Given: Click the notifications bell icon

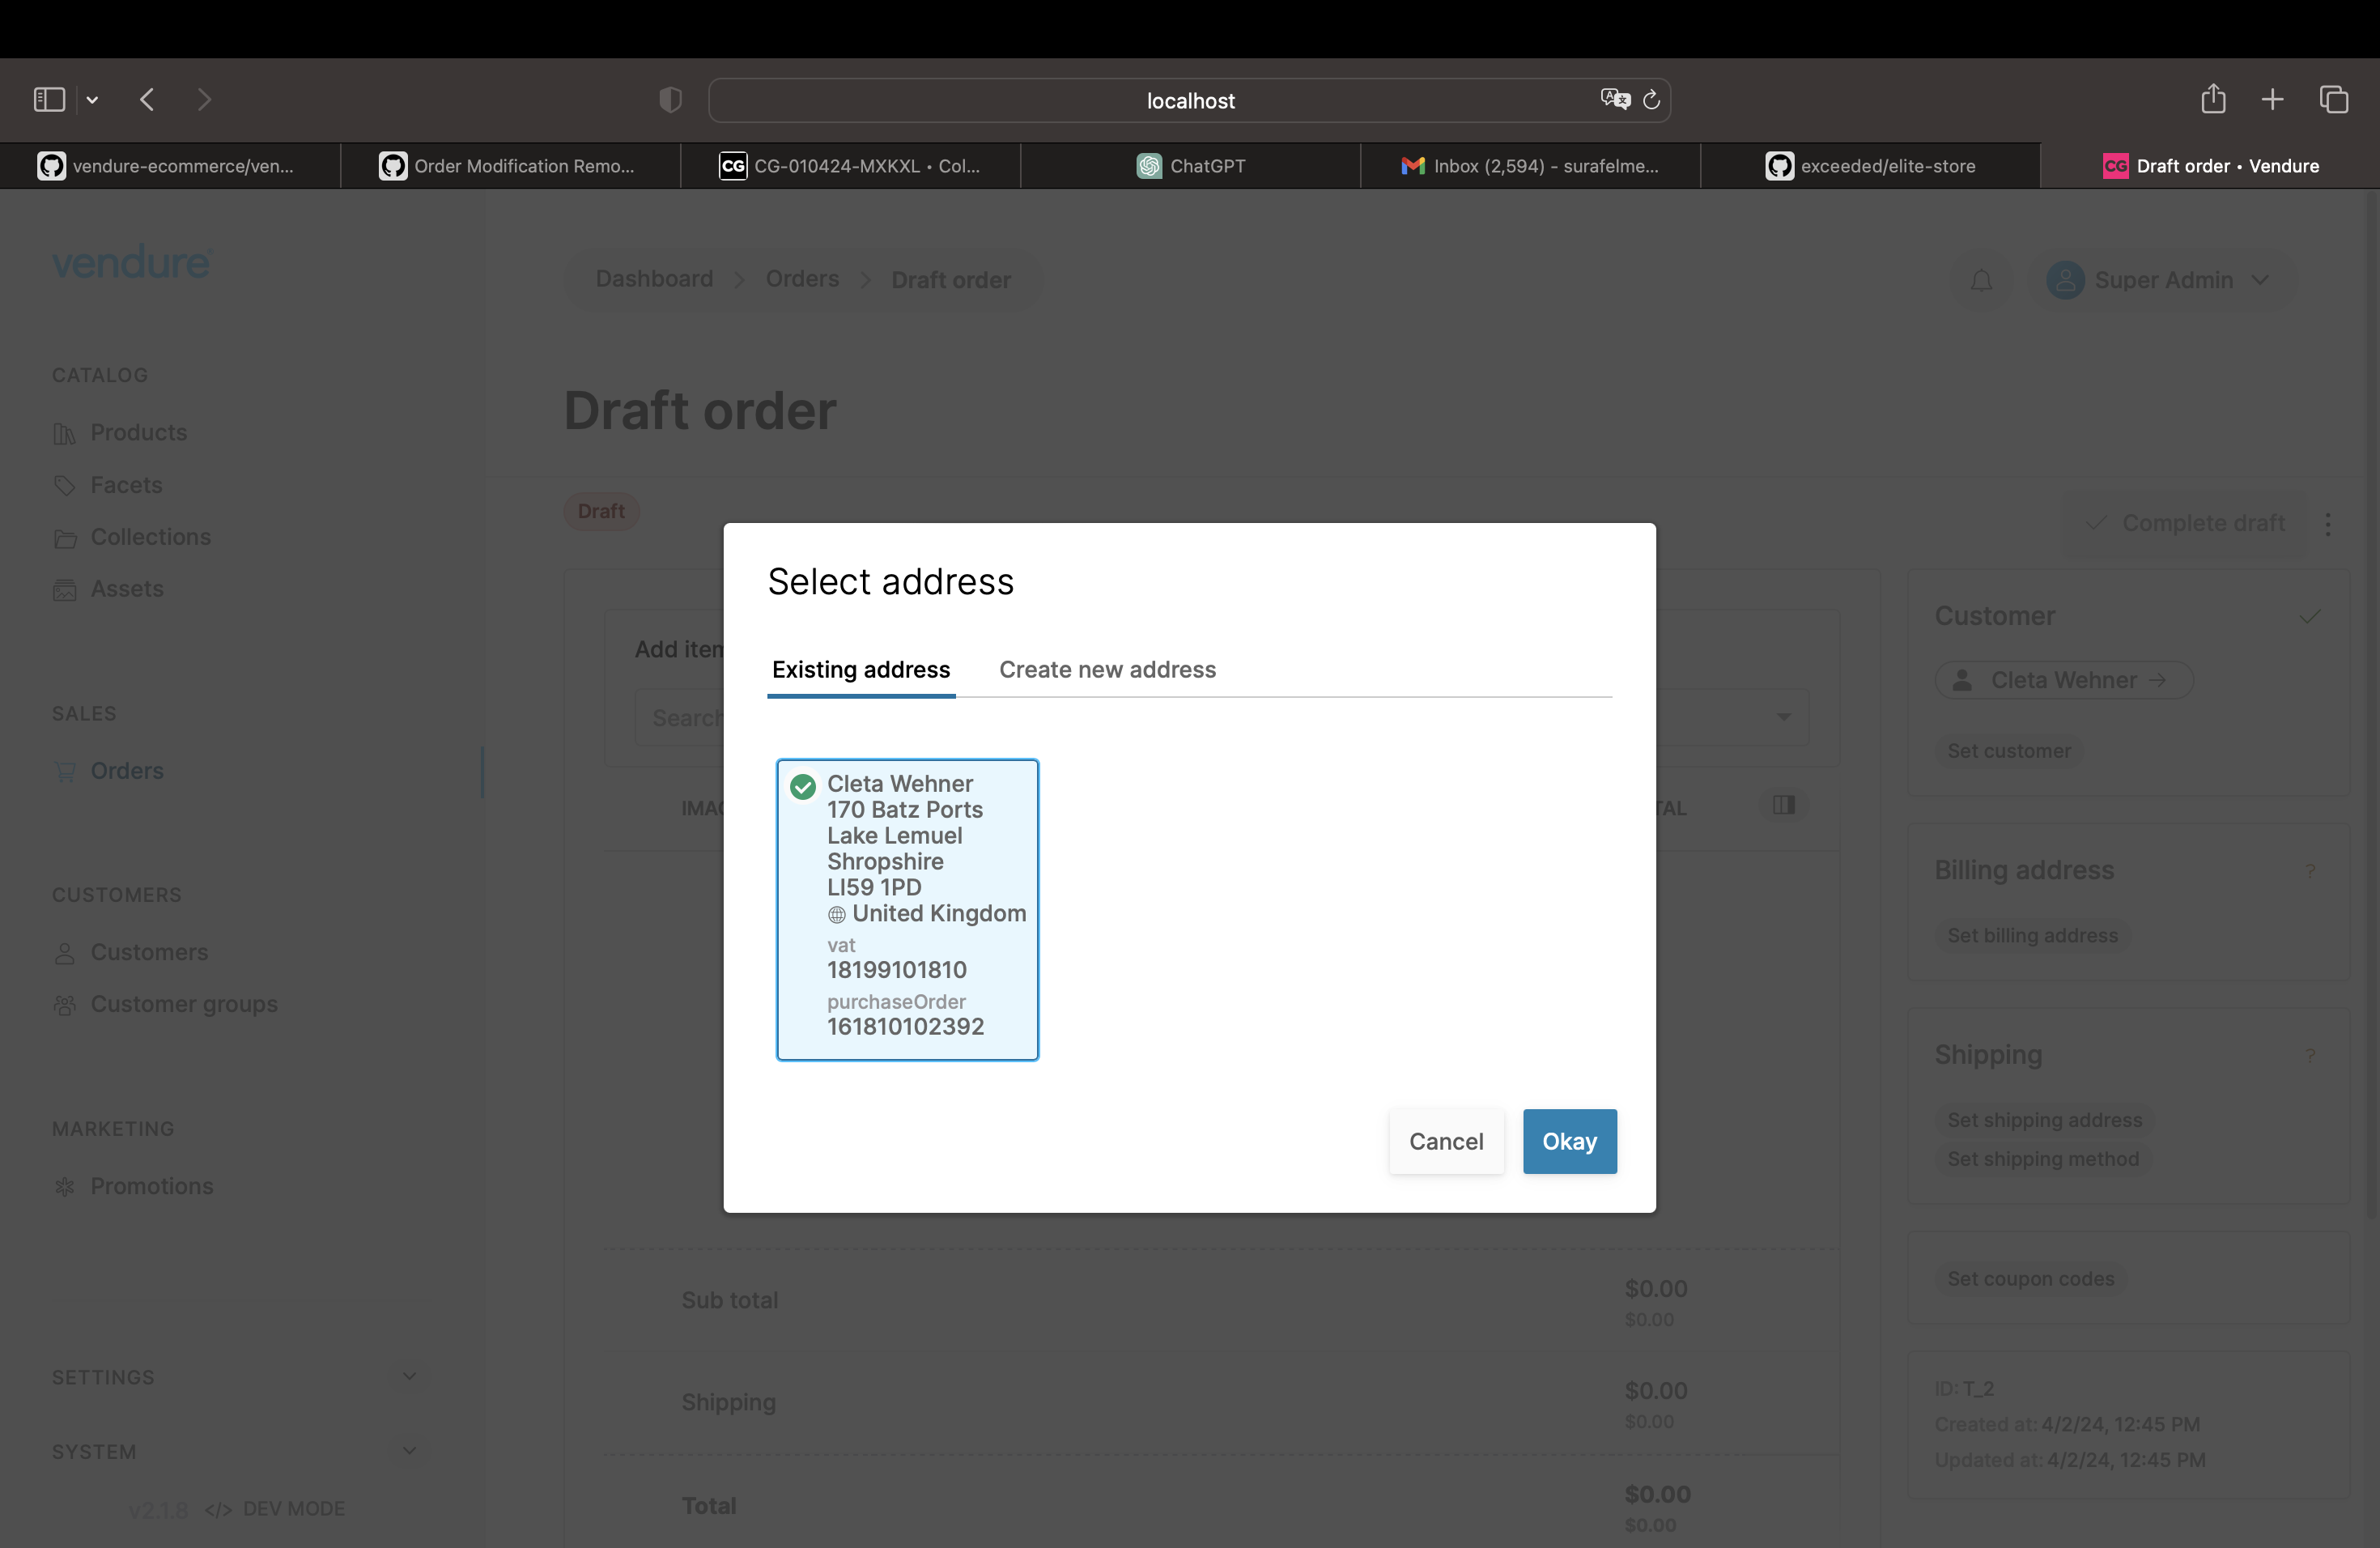Looking at the screenshot, I should click(x=1981, y=281).
